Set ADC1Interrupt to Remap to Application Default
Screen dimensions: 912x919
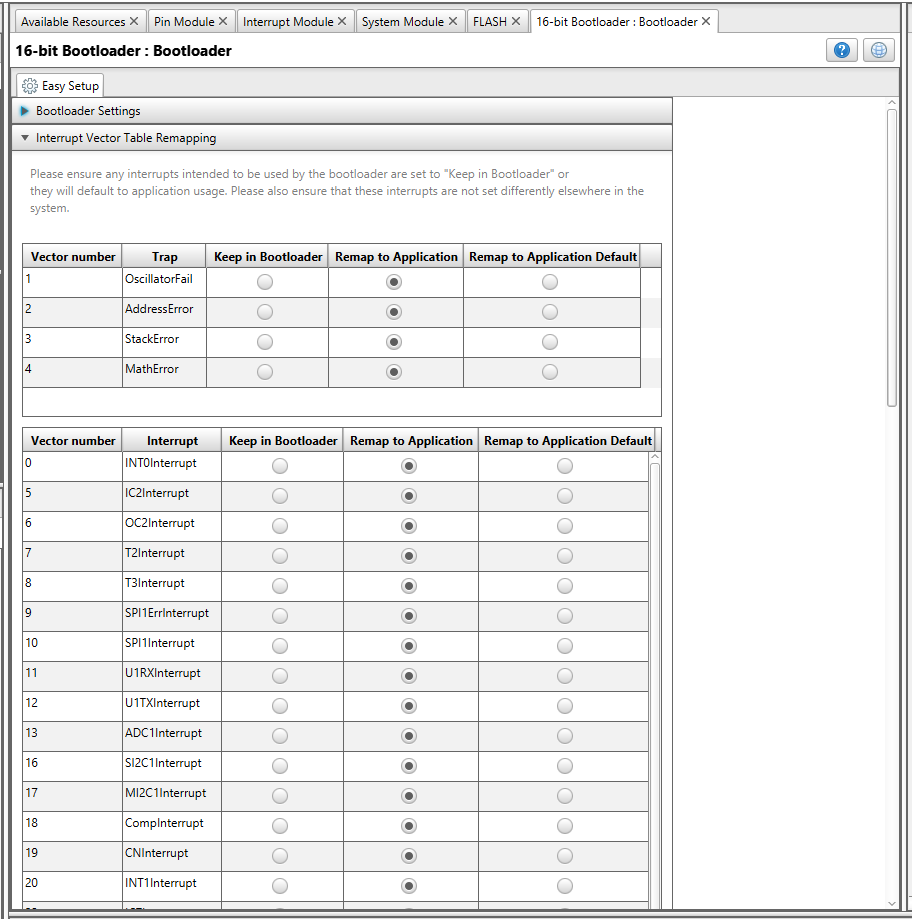pos(565,736)
